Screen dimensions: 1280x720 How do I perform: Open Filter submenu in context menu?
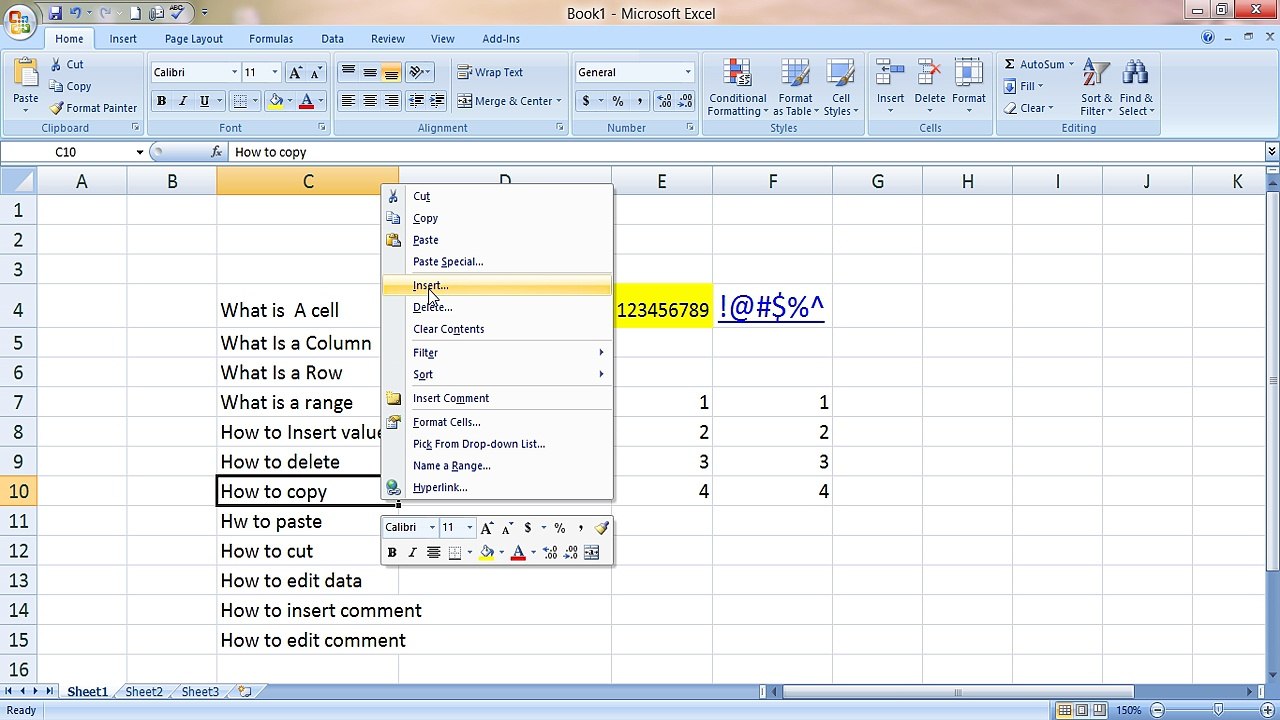pos(497,353)
